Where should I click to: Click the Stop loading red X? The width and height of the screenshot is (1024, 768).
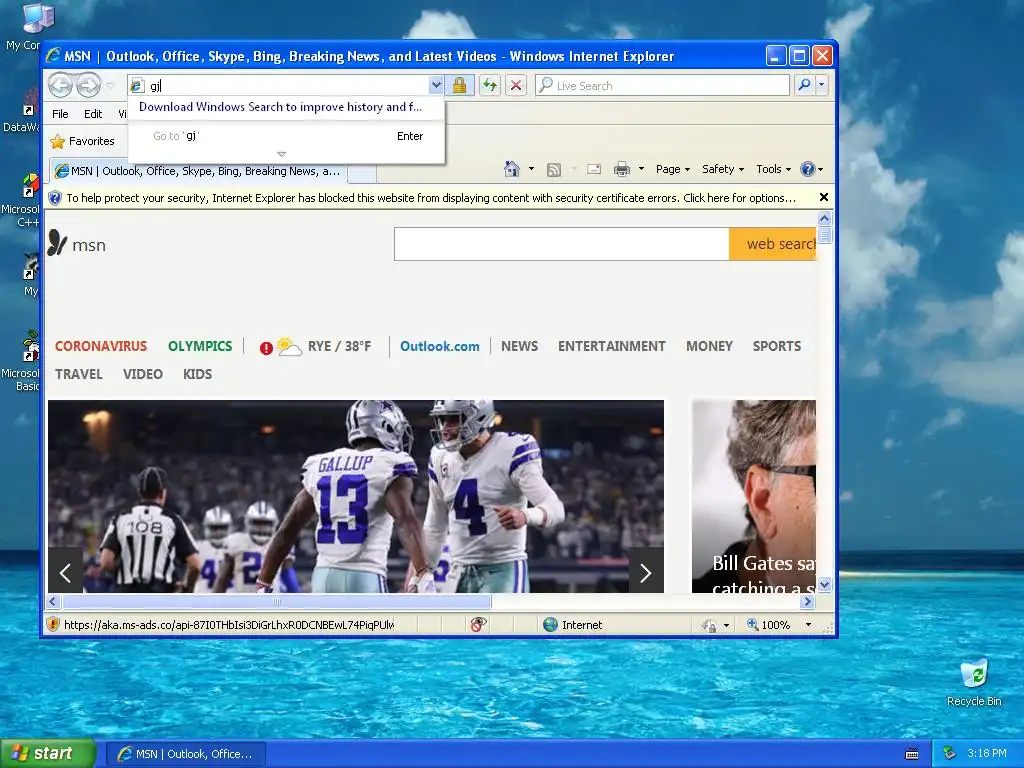click(516, 86)
